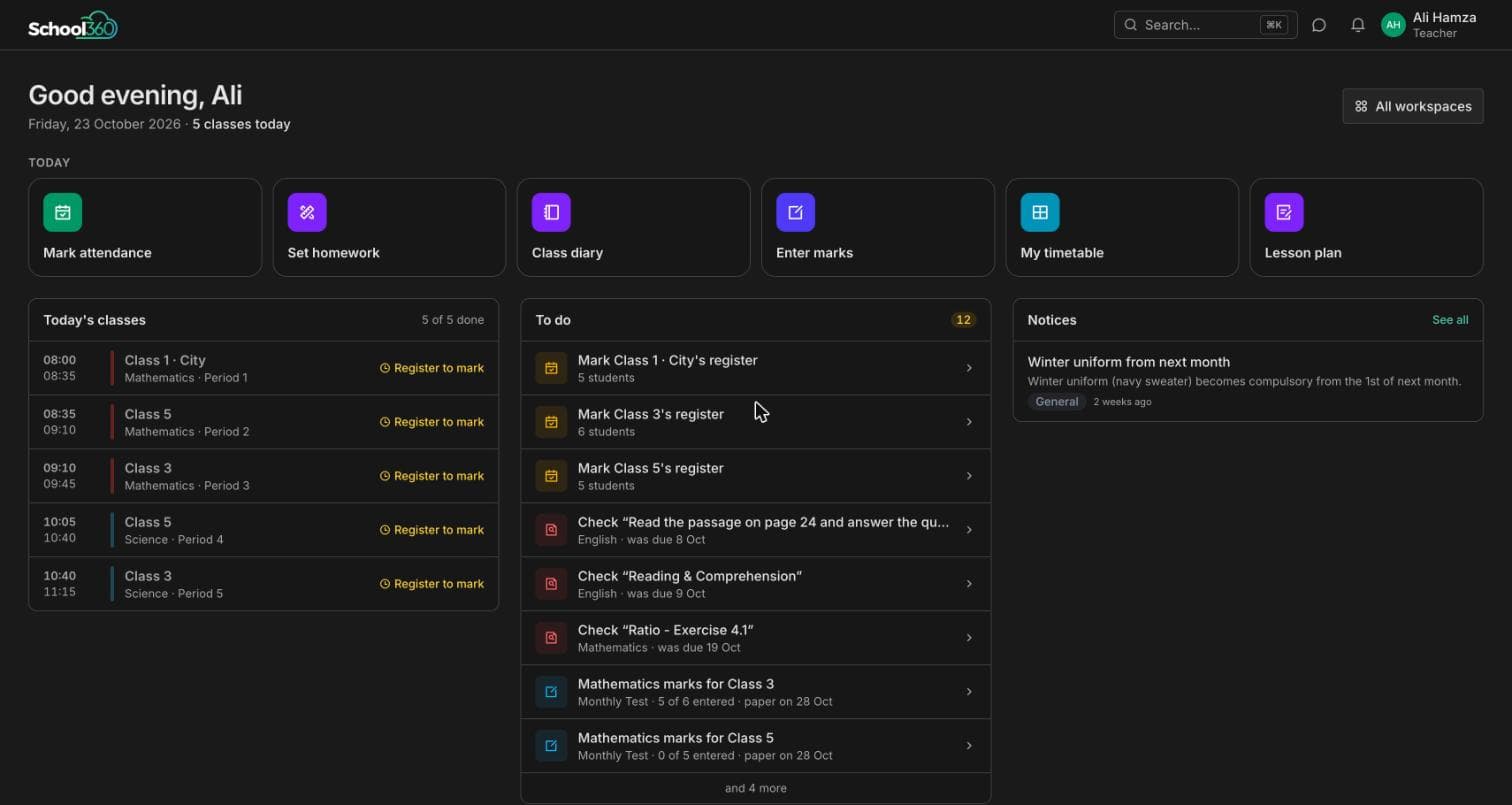1512x805 pixels.
Task: Open the chevron for Mark Class 1 · City's register
Action: pyautogui.click(x=969, y=368)
